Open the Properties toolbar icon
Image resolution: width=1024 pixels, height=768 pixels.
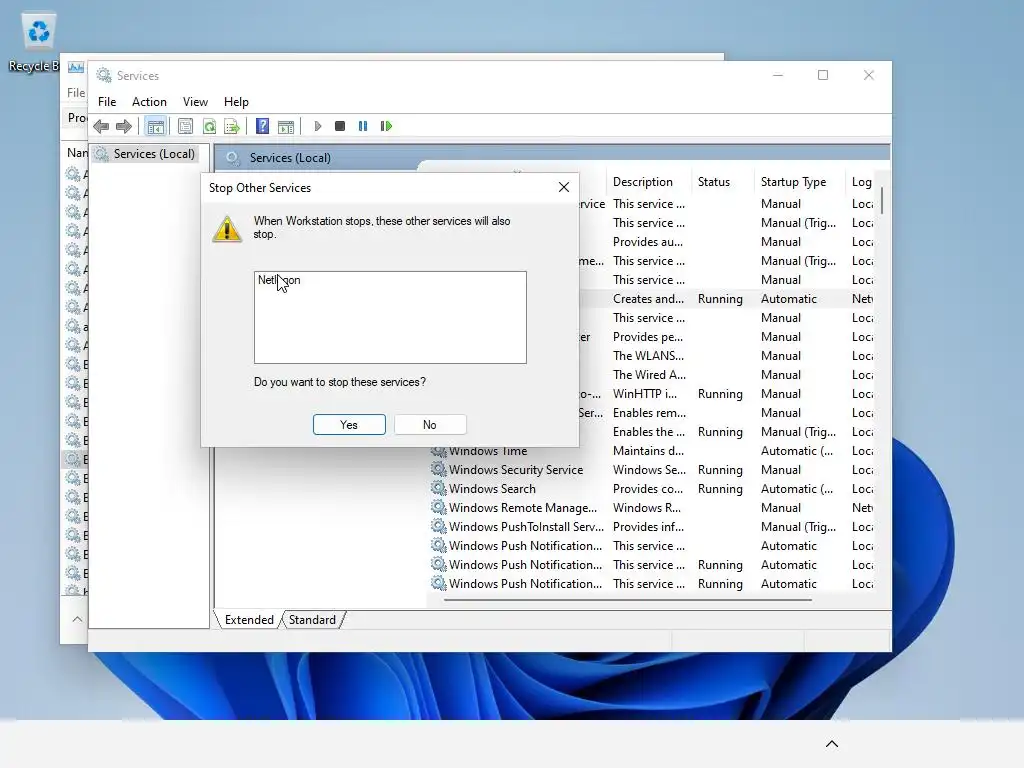pos(185,126)
